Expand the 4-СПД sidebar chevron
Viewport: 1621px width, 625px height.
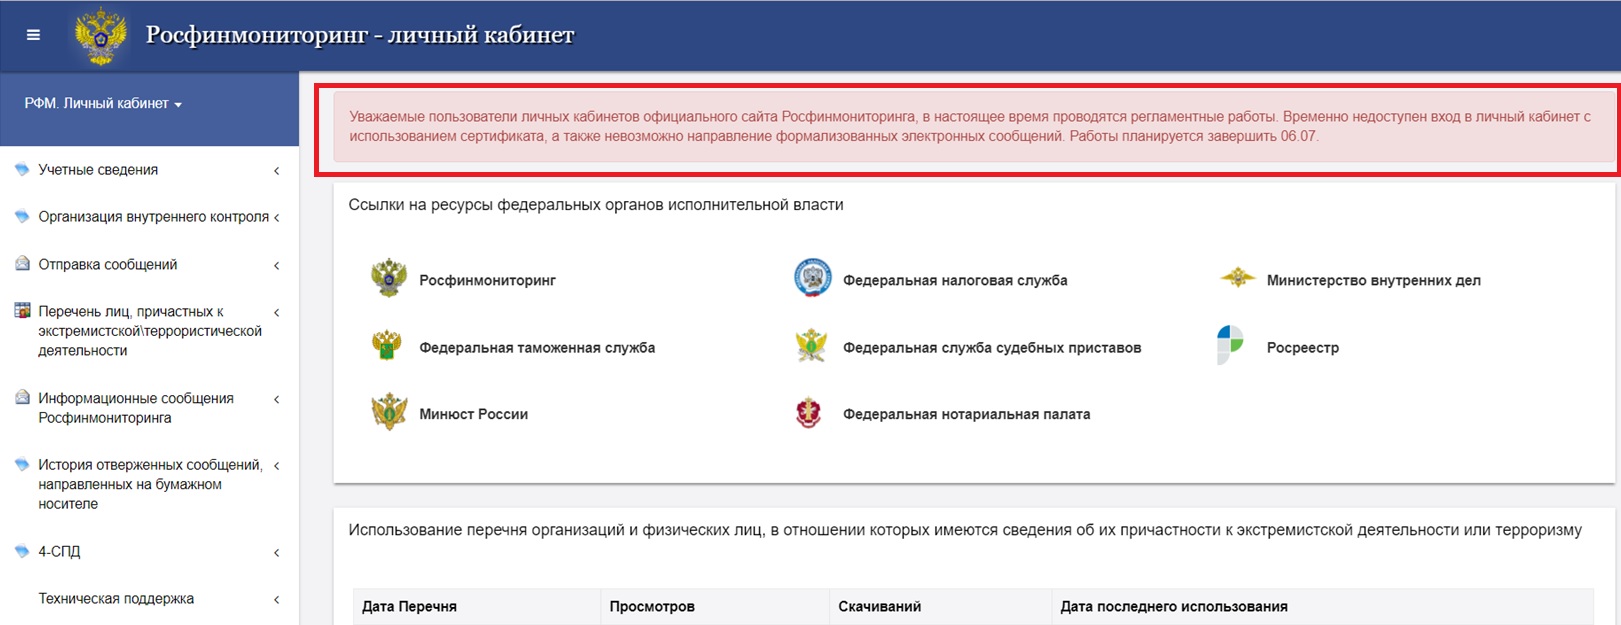tap(277, 553)
